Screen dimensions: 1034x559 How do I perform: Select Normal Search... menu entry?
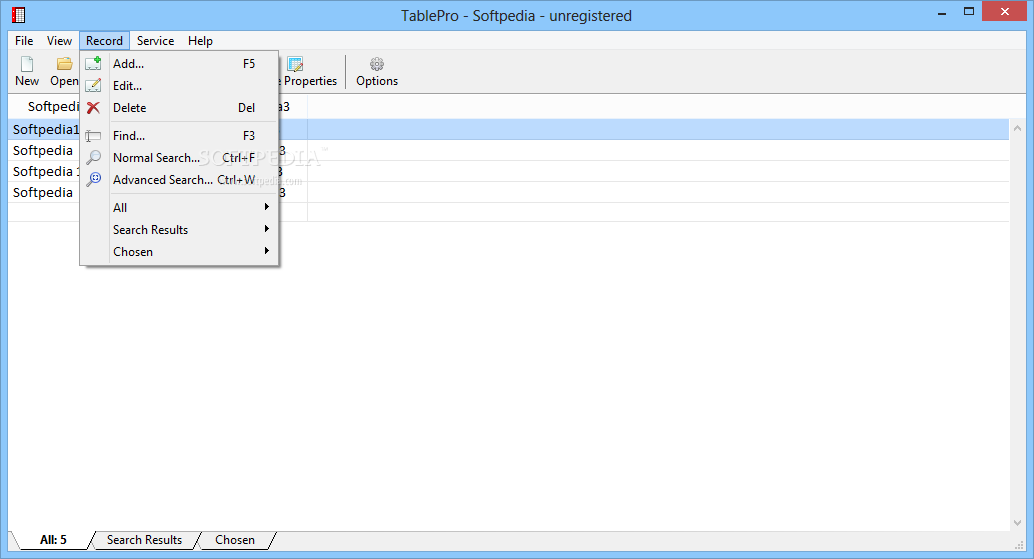pyautogui.click(x=179, y=158)
